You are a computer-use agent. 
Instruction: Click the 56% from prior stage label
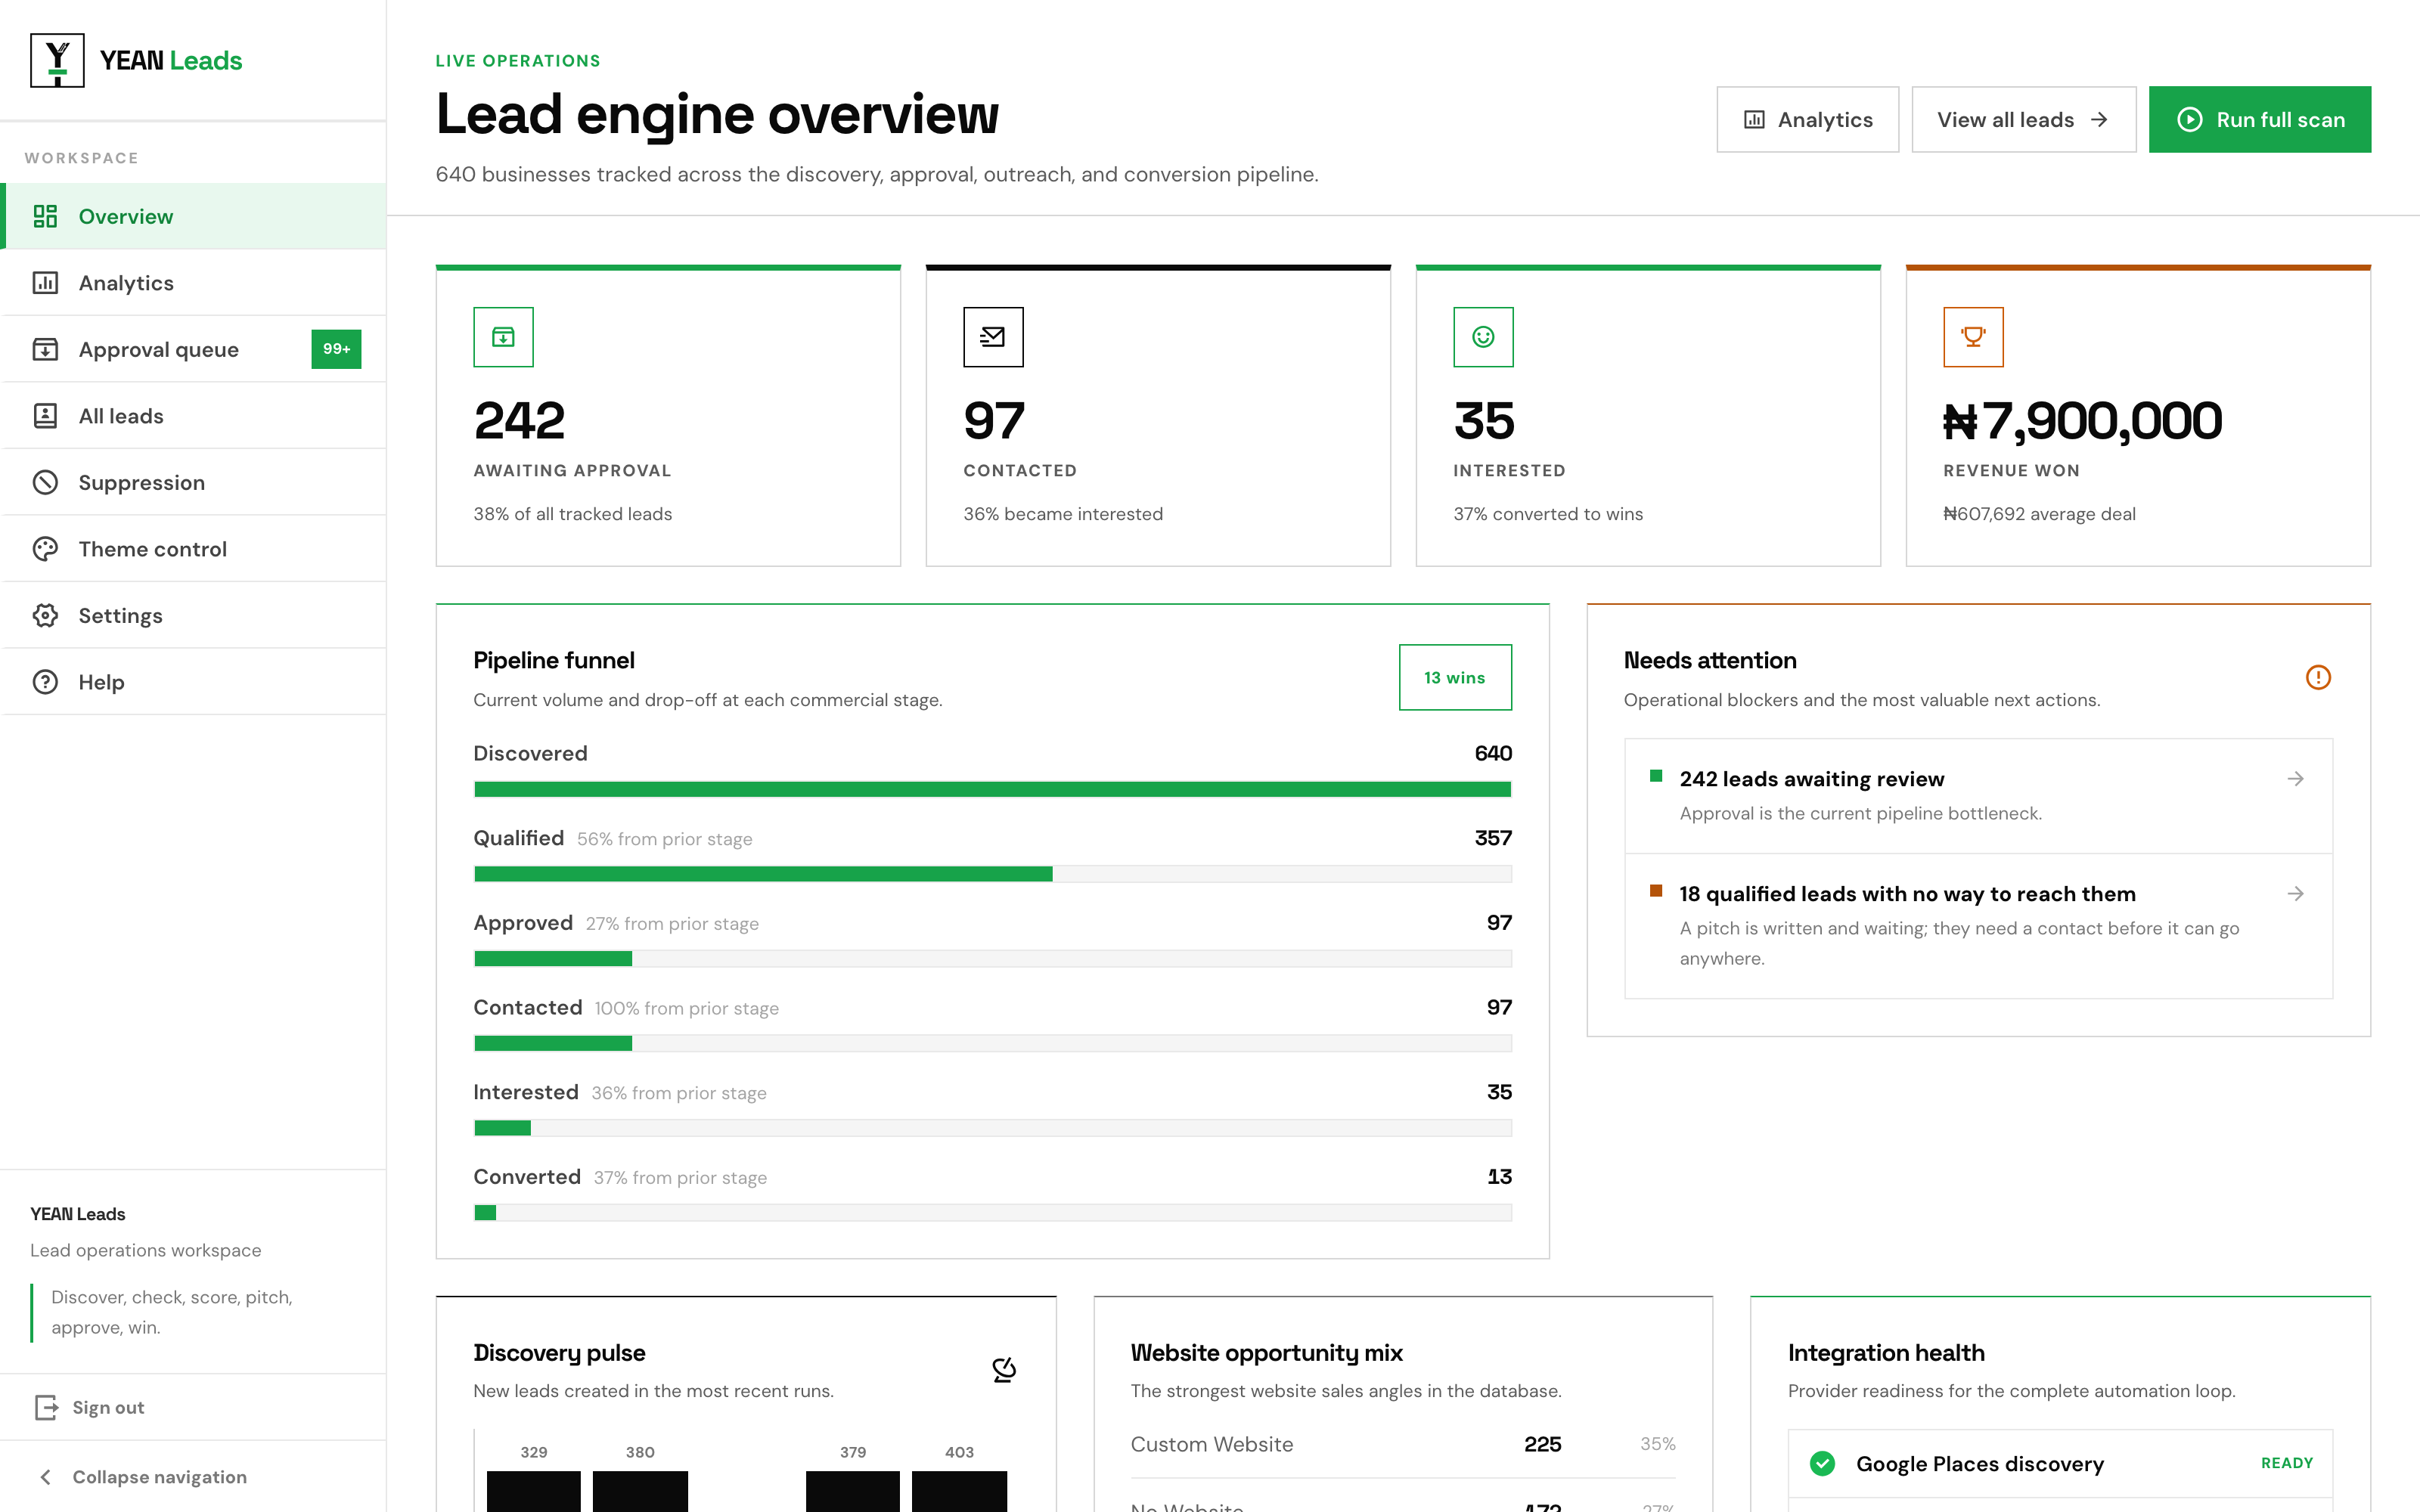[664, 839]
